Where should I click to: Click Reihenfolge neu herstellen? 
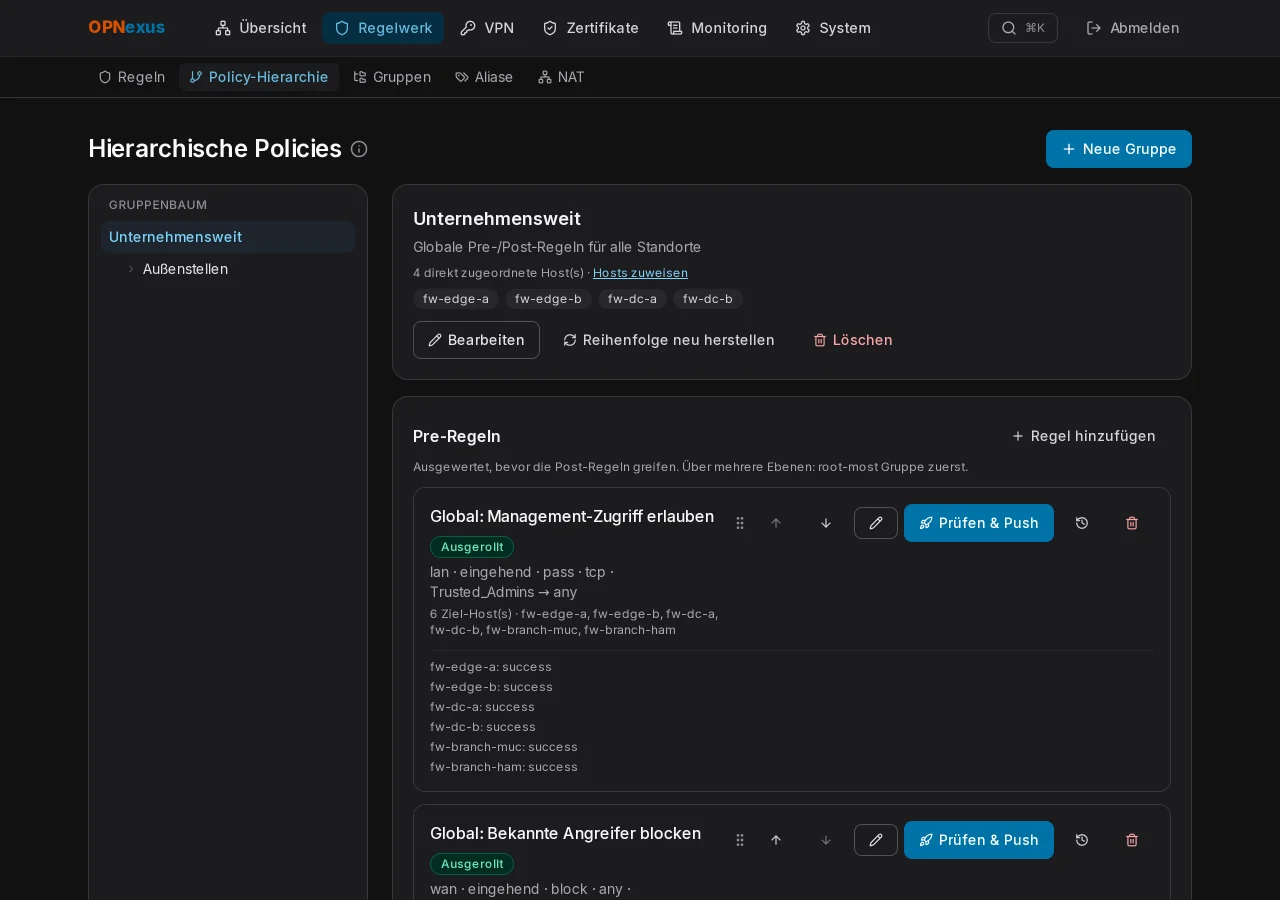(x=669, y=340)
